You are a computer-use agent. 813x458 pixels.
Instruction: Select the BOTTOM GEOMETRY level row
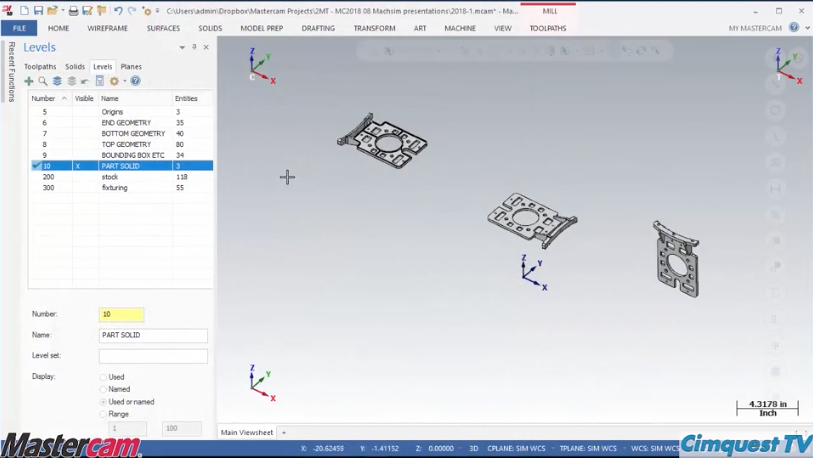[x=121, y=133]
